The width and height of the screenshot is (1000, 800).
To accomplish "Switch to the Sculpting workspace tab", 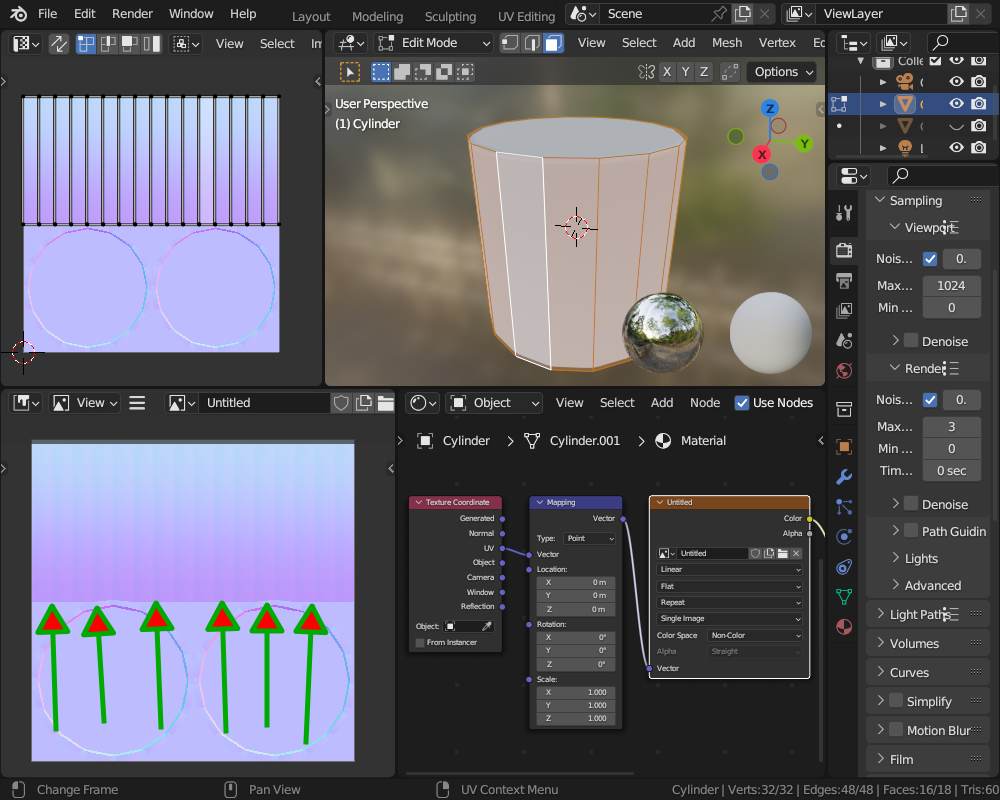I will pyautogui.click(x=450, y=17).
